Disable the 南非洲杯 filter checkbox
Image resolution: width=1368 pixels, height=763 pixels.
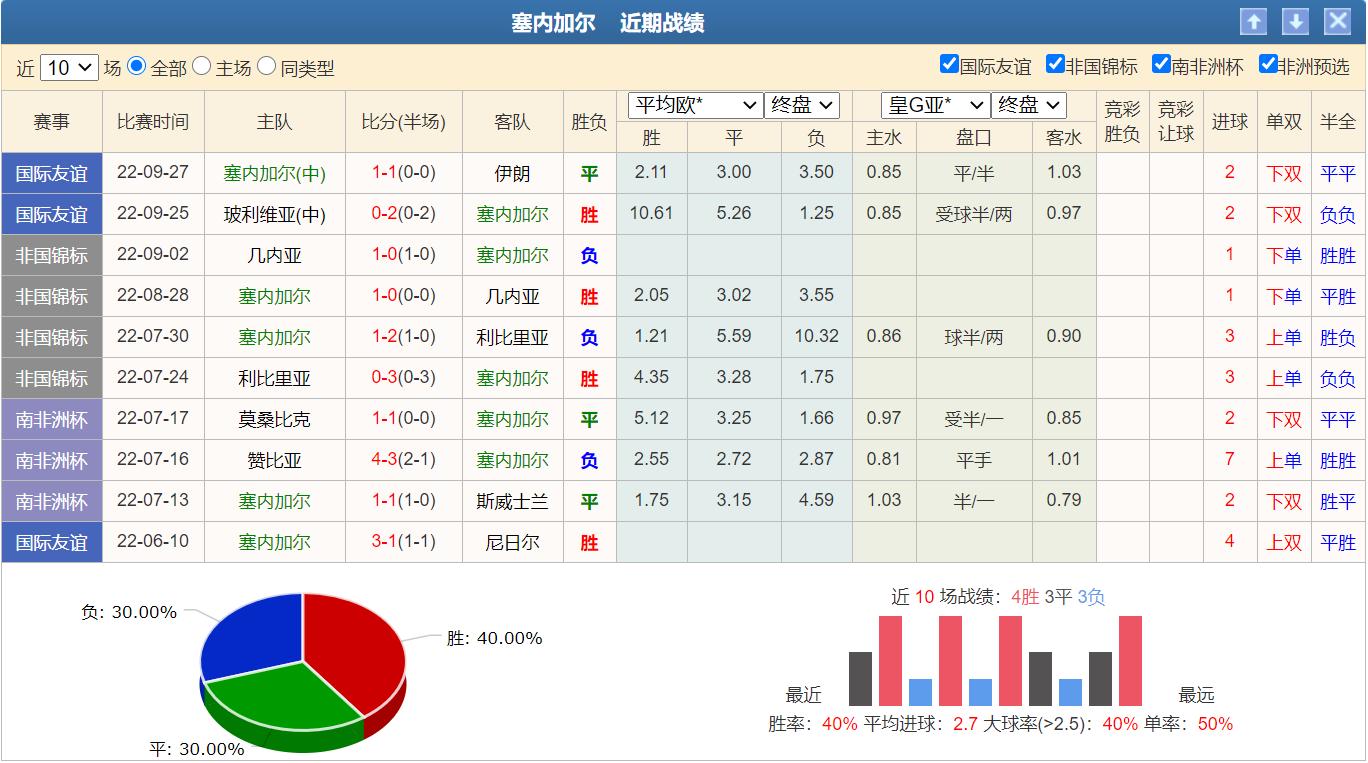[x=1160, y=63]
